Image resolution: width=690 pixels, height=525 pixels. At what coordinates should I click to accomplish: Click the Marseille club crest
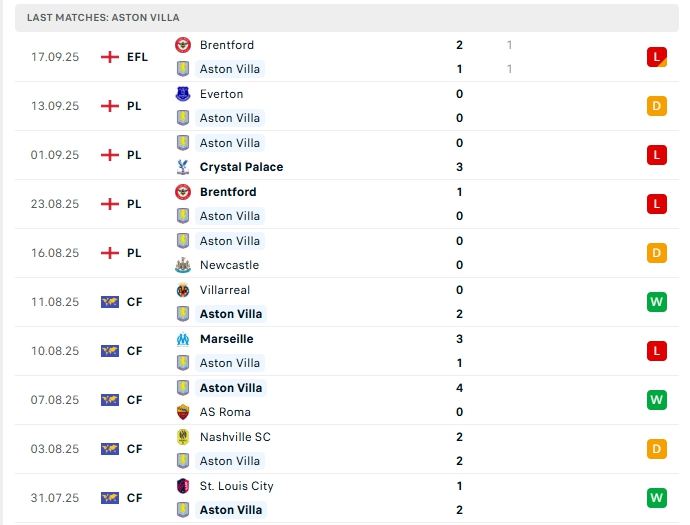coord(183,339)
